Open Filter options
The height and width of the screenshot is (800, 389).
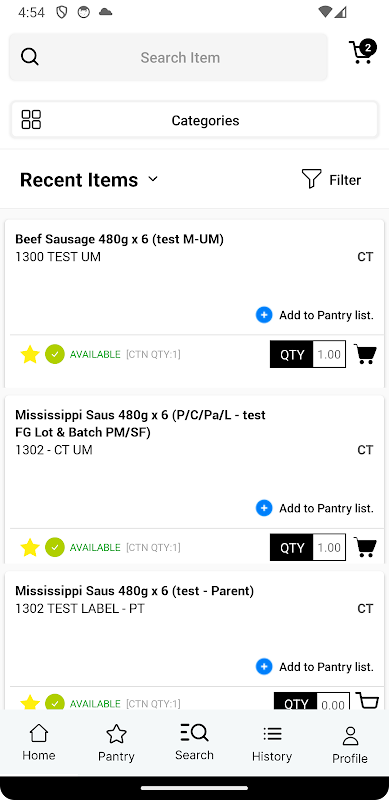pyautogui.click(x=332, y=180)
